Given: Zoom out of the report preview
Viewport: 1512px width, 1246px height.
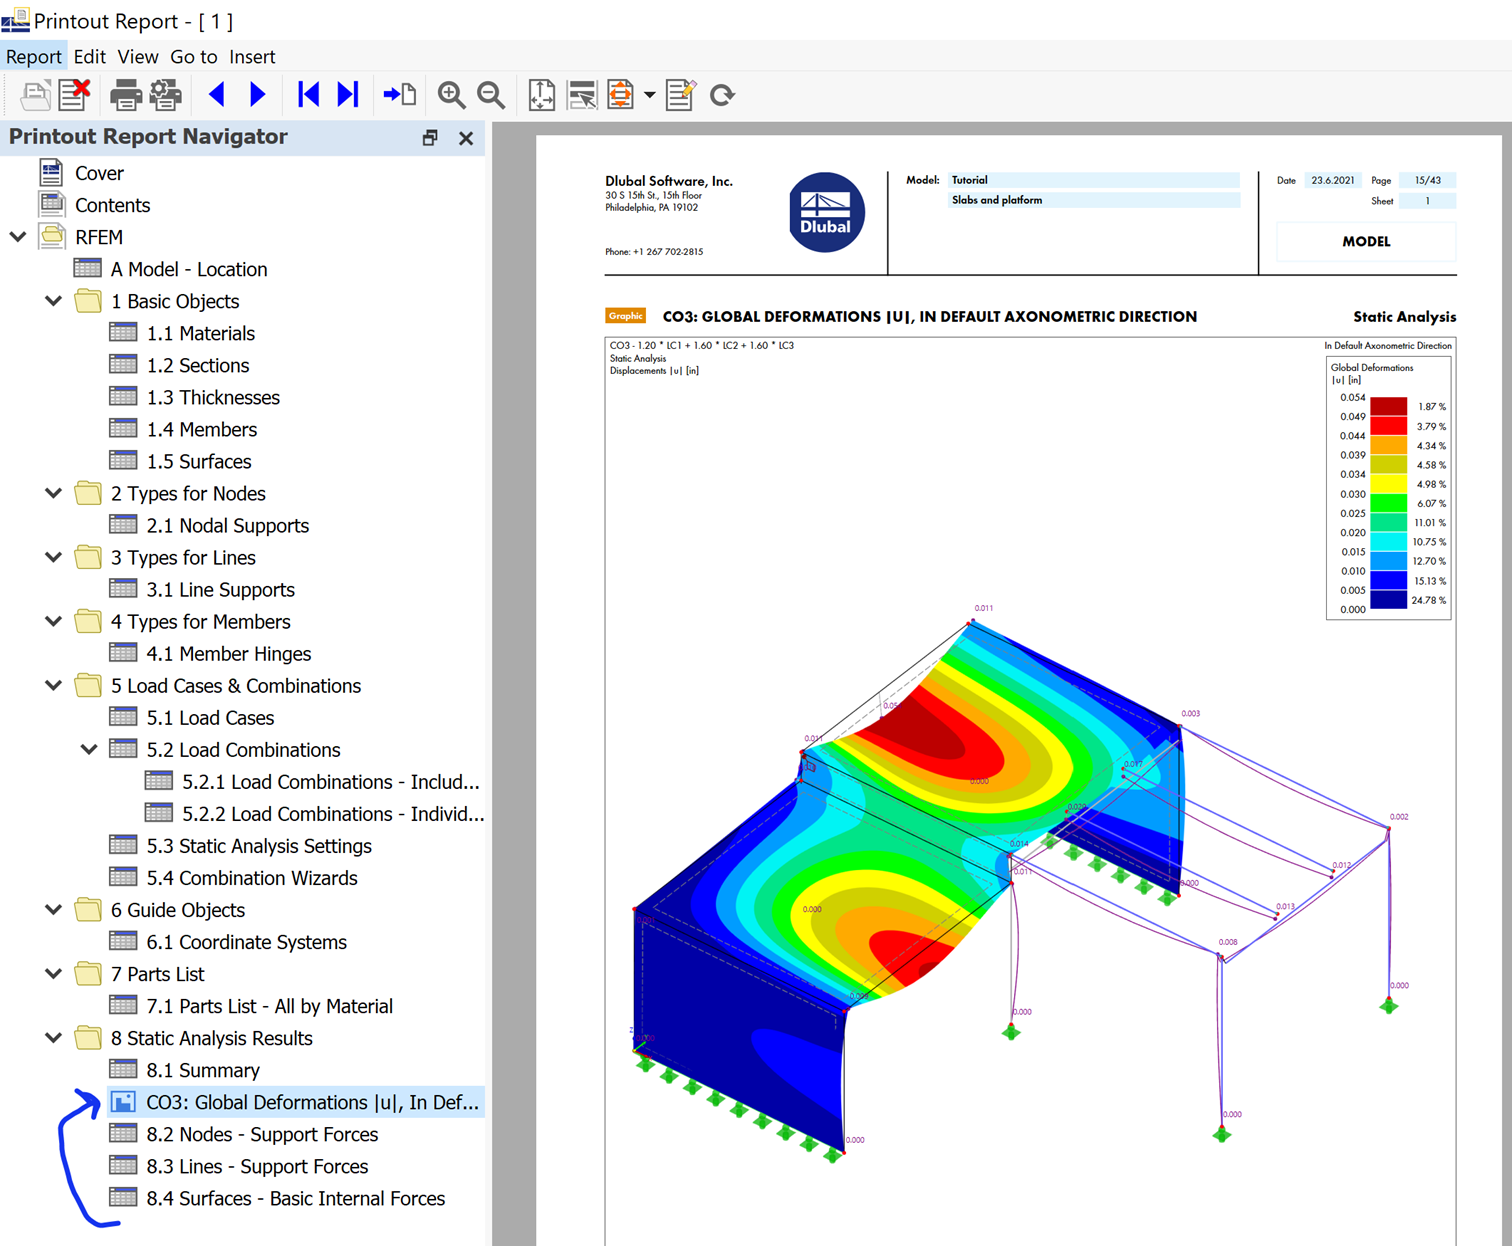Looking at the screenshot, I should [491, 95].
